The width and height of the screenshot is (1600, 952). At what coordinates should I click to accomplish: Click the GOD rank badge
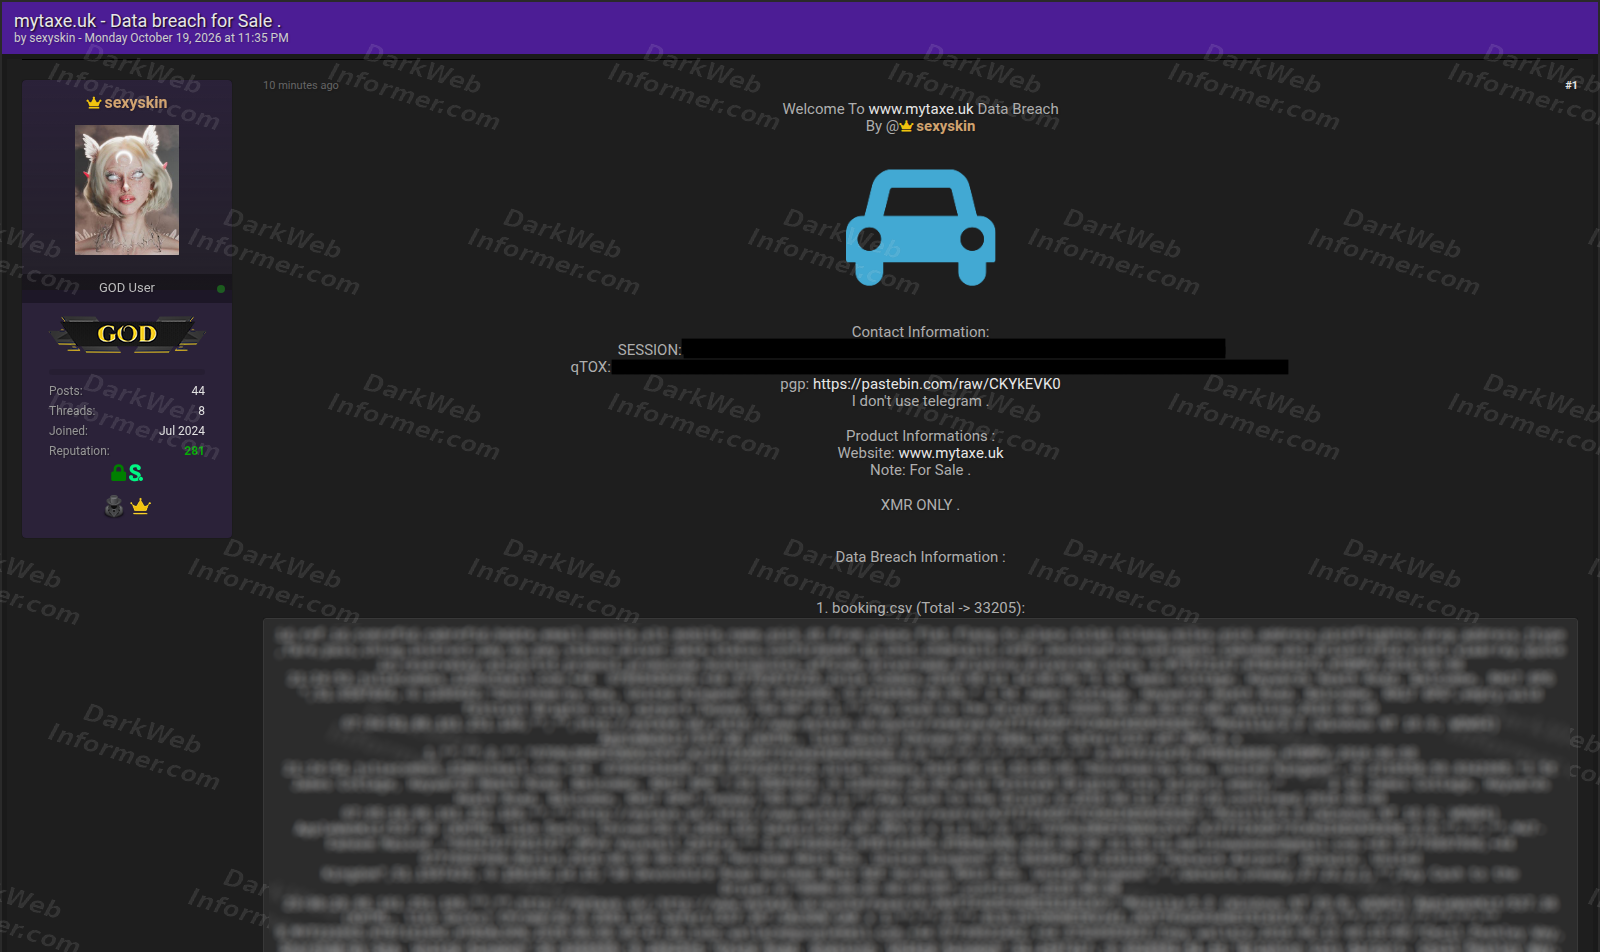click(127, 334)
